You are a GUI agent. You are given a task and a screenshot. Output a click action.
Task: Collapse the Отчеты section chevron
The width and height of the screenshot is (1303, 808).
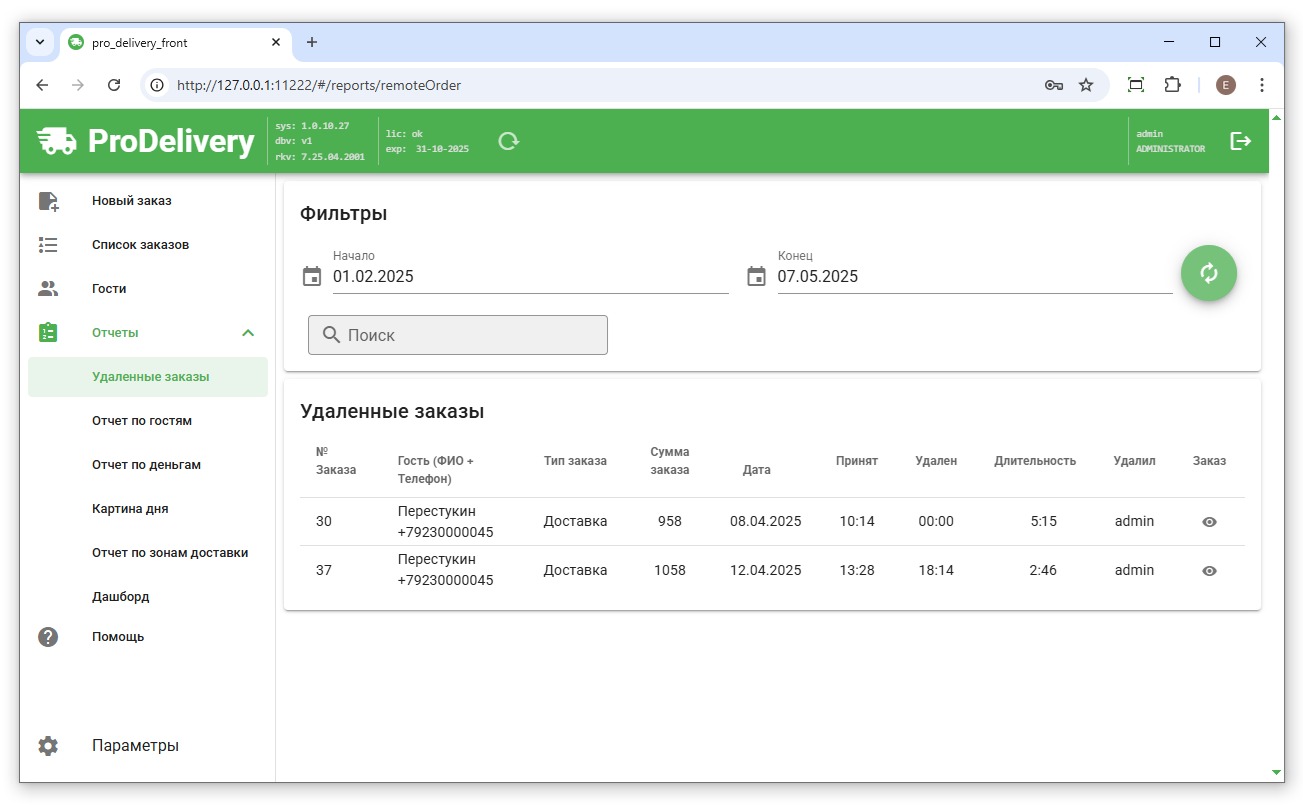pos(248,333)
